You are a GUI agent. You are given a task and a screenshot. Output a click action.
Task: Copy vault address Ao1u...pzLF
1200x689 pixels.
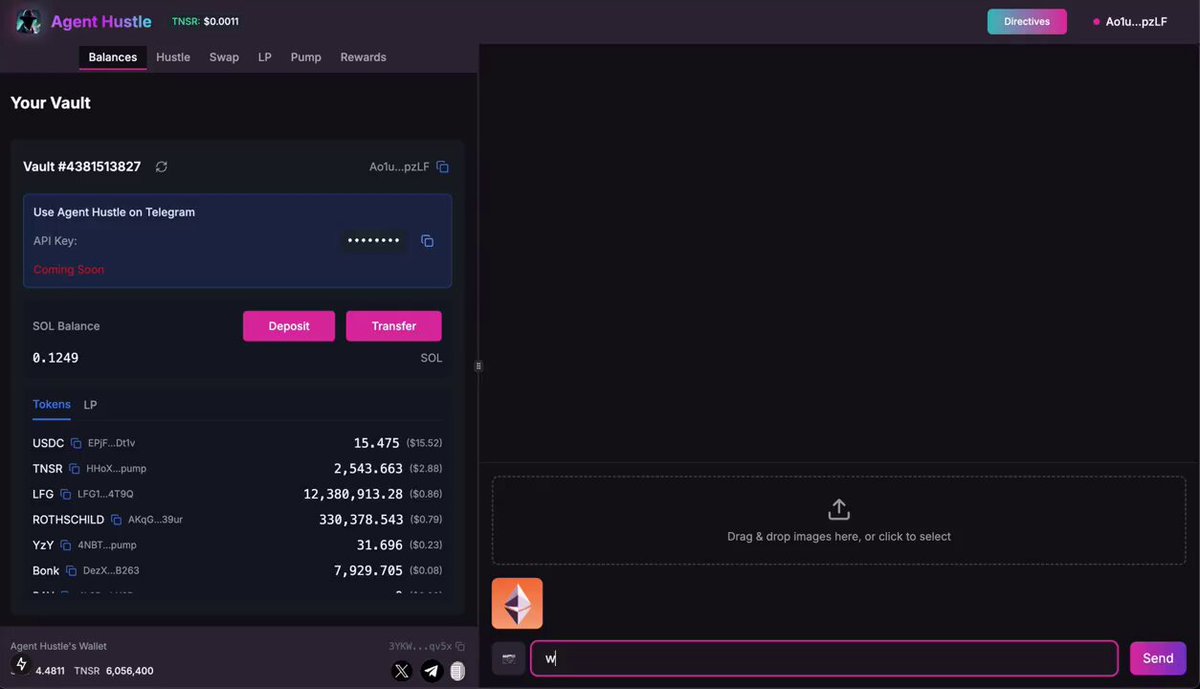[443, 167]
